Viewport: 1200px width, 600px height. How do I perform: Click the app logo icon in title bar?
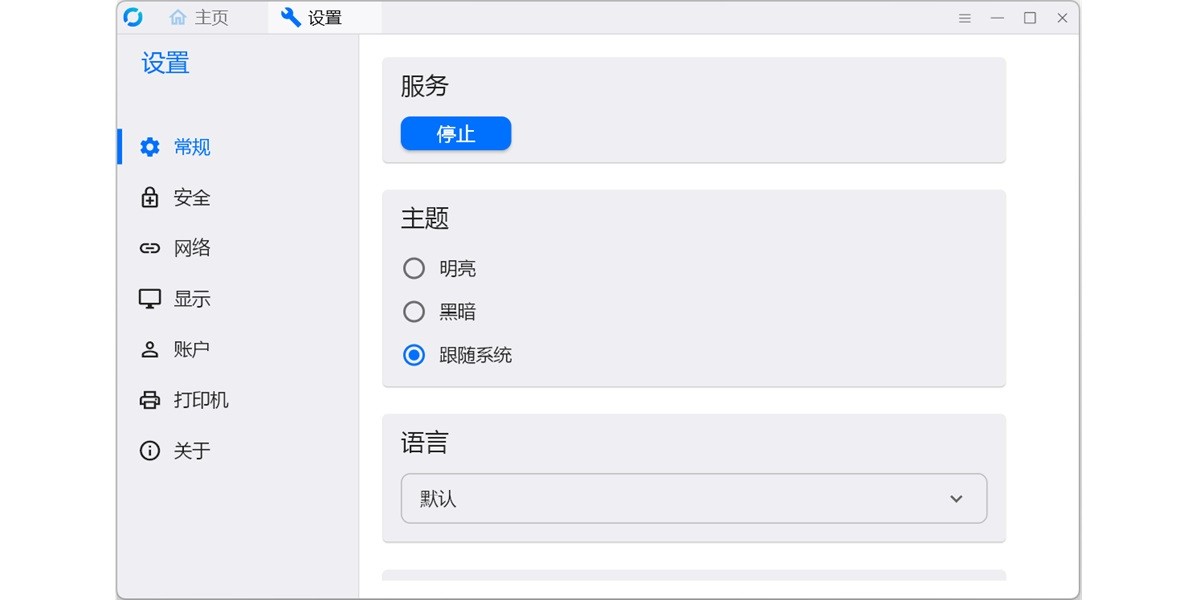133,17
